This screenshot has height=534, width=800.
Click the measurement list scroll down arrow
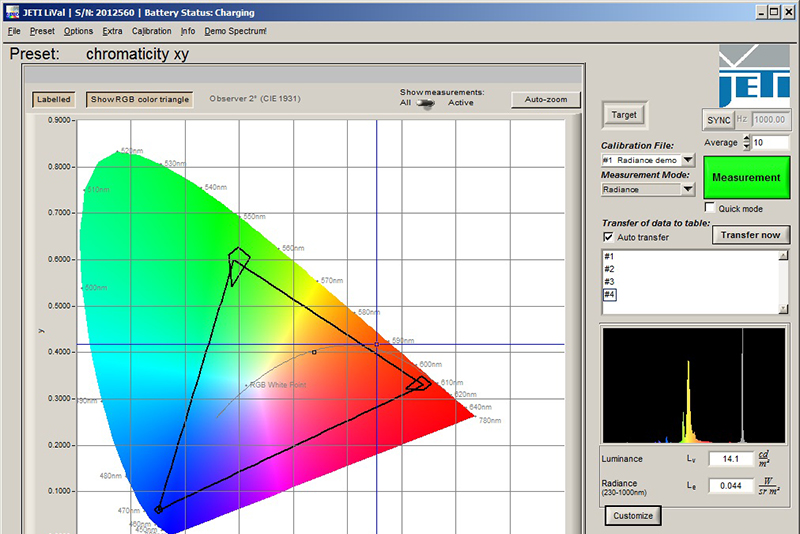click(x=784, y=308)
